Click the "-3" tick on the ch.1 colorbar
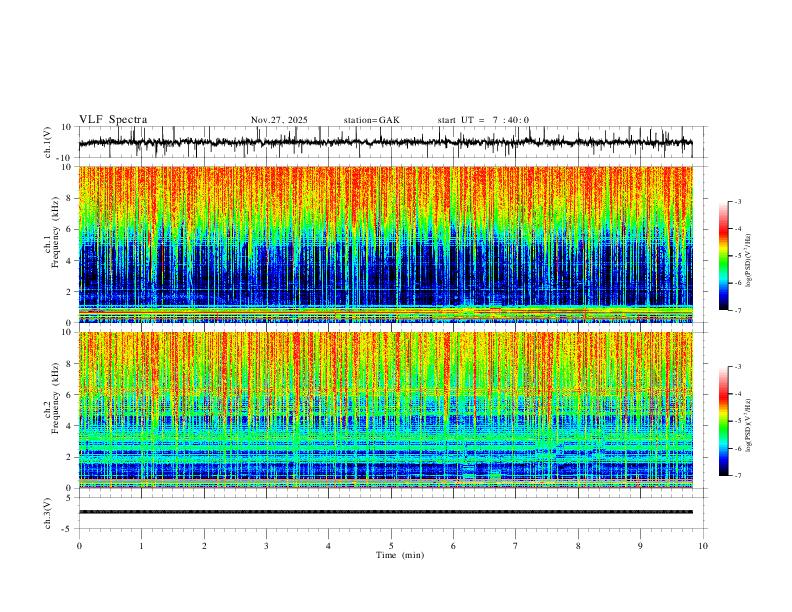Image resolution: width=792 pixels, height=612 pixels. 737,201
